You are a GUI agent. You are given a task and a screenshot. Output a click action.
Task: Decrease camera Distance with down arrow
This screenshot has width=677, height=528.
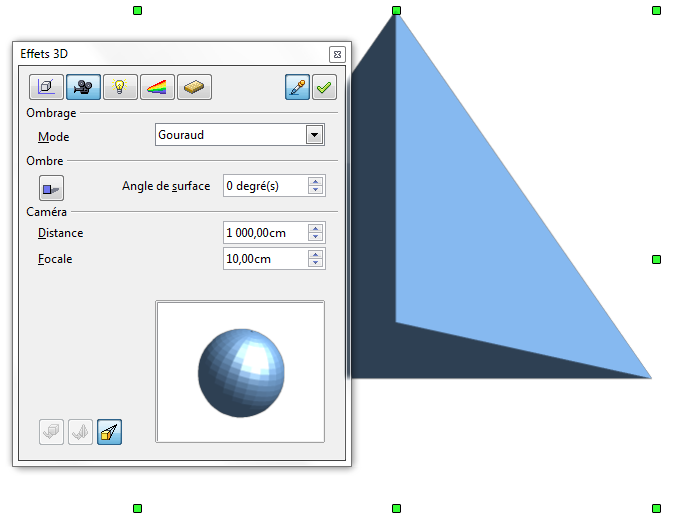[316, 237]
